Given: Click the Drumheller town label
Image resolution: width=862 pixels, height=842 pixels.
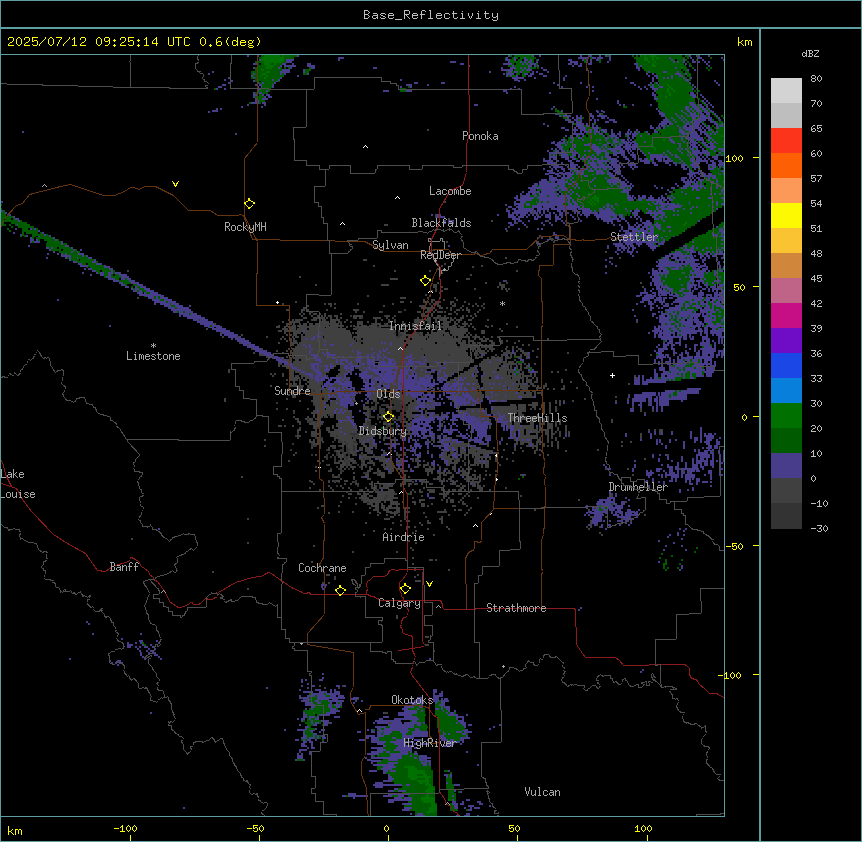Looking at the screenshot, I should pos(638,487).
